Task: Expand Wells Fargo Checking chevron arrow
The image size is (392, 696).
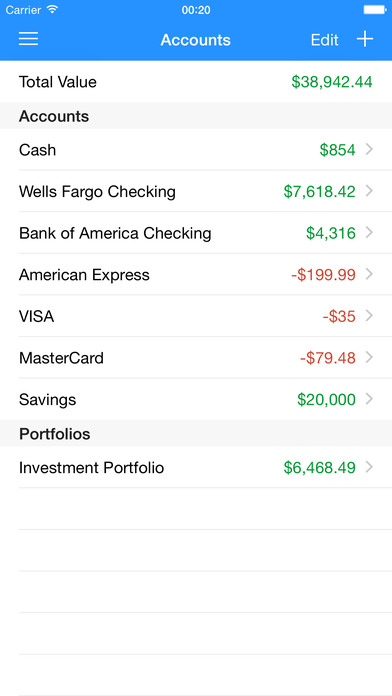Action: pos(369,191)
